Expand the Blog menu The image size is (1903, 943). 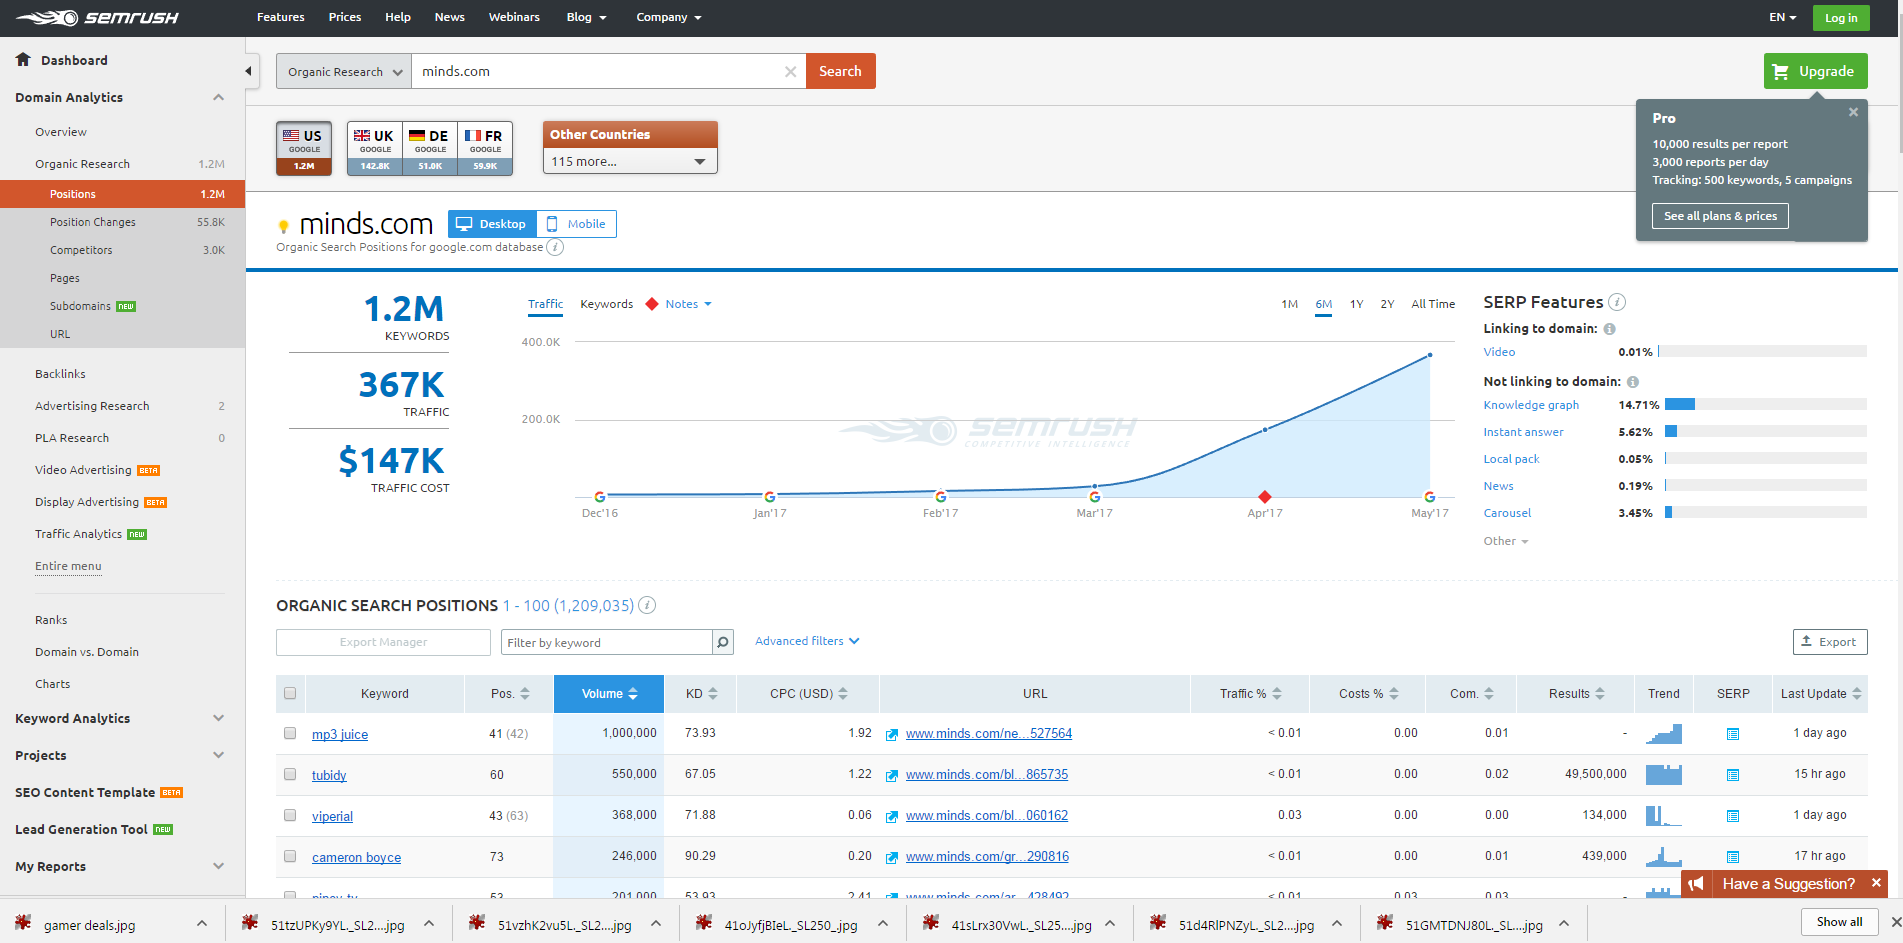586,17
